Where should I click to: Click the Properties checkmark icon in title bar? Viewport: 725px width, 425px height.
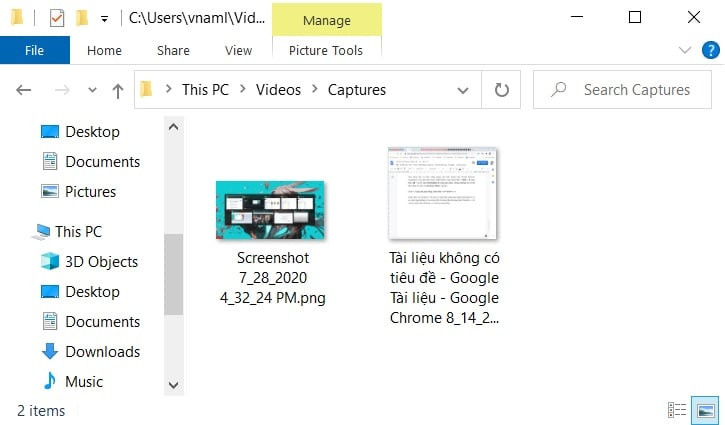(x=57, y=18)
